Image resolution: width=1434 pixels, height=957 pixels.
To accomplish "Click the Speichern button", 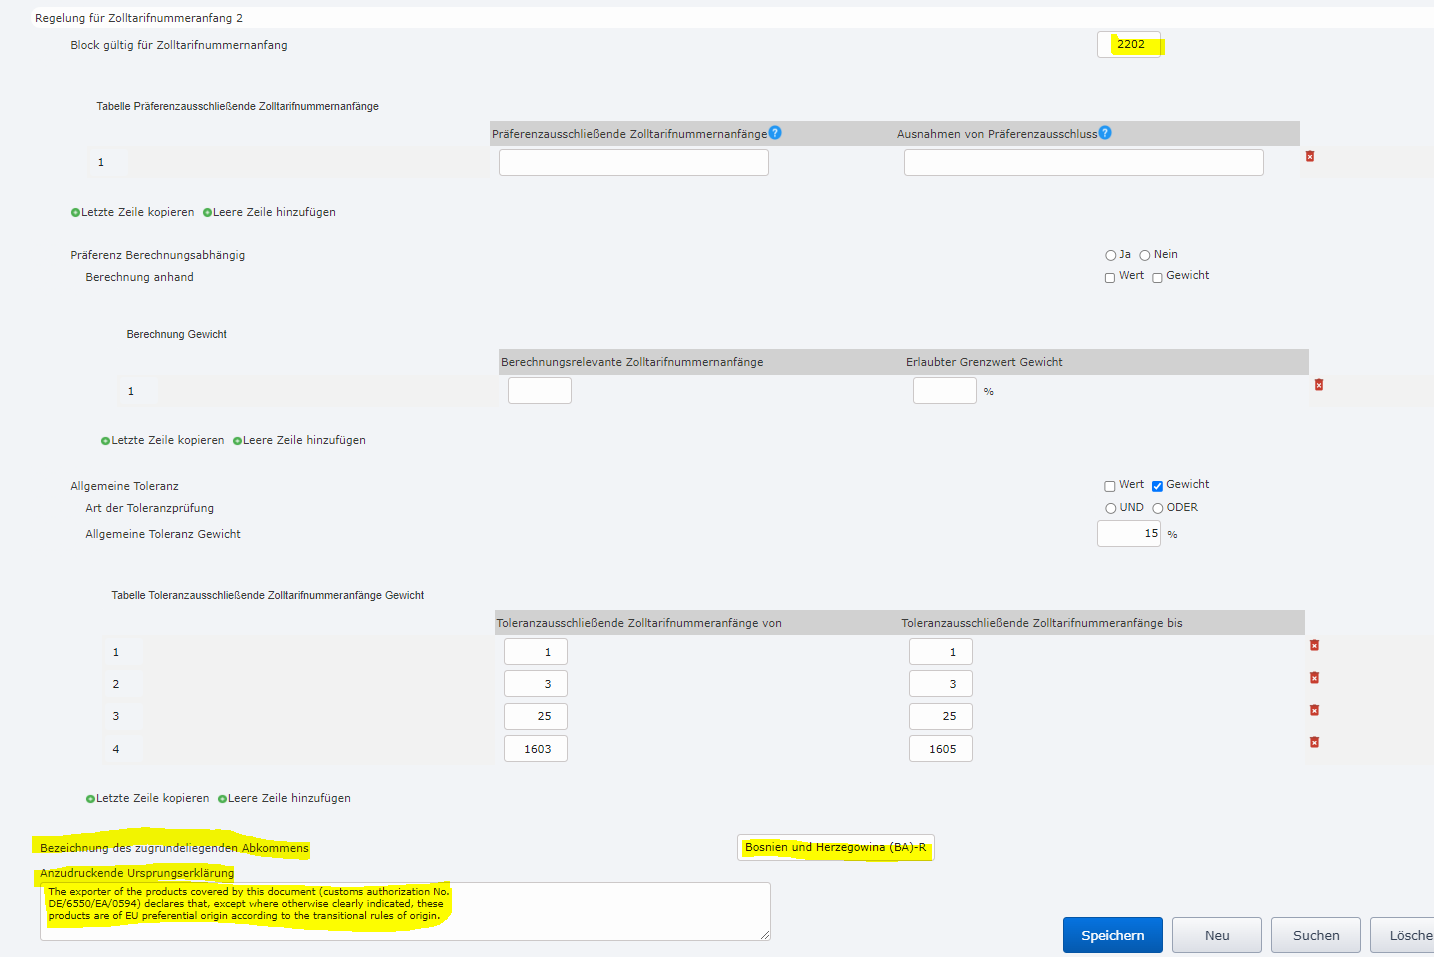I will [x=1112, y=935].
